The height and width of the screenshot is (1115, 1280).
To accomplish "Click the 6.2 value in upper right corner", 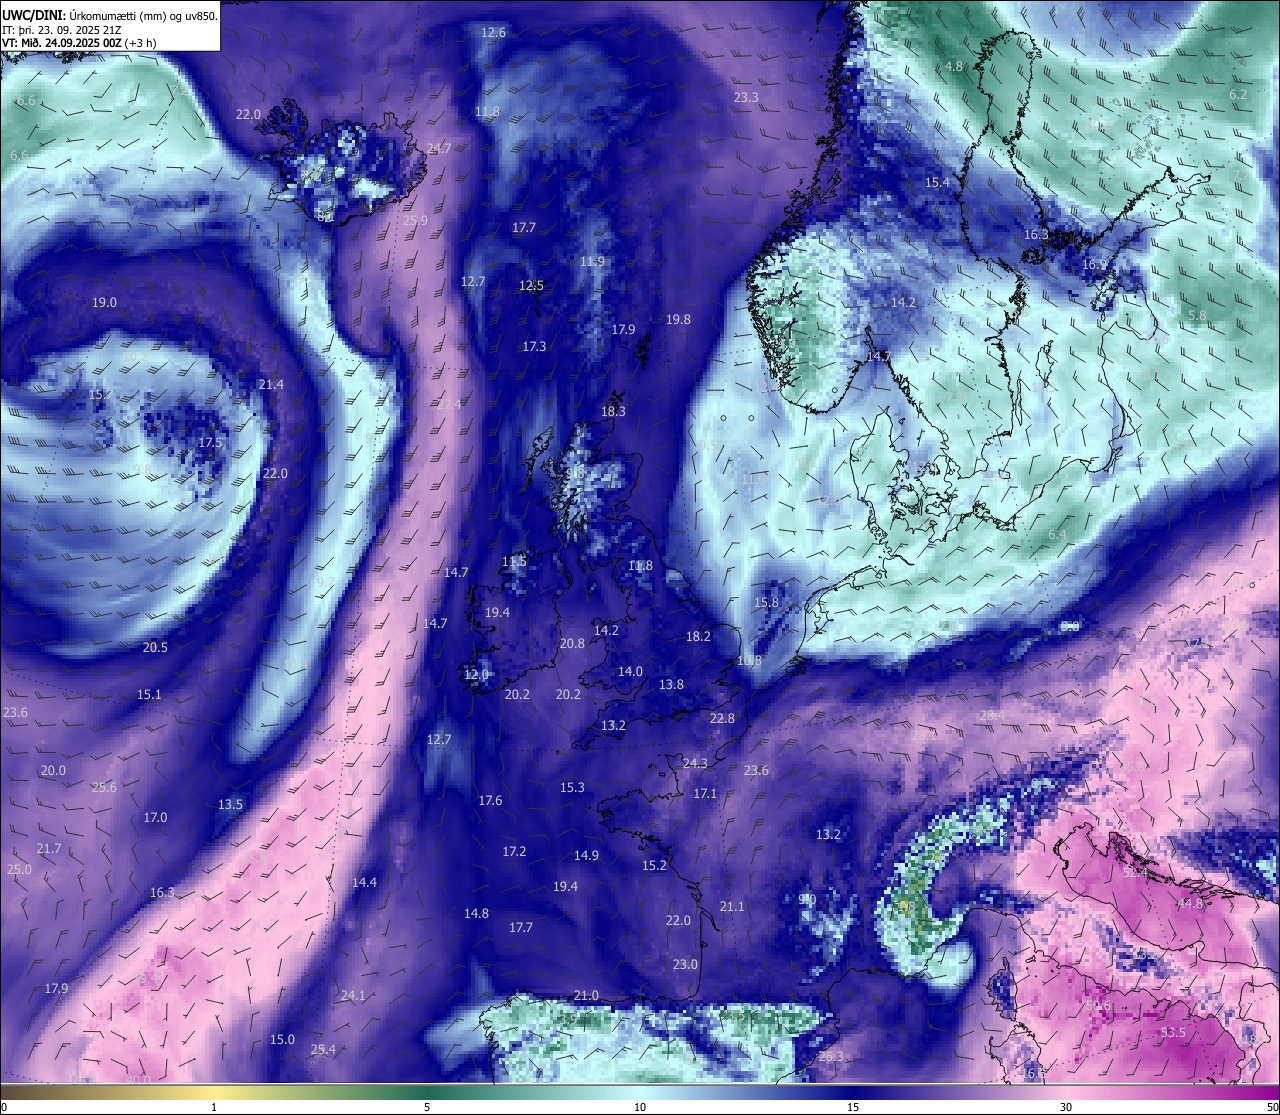I will [1238, 95].
